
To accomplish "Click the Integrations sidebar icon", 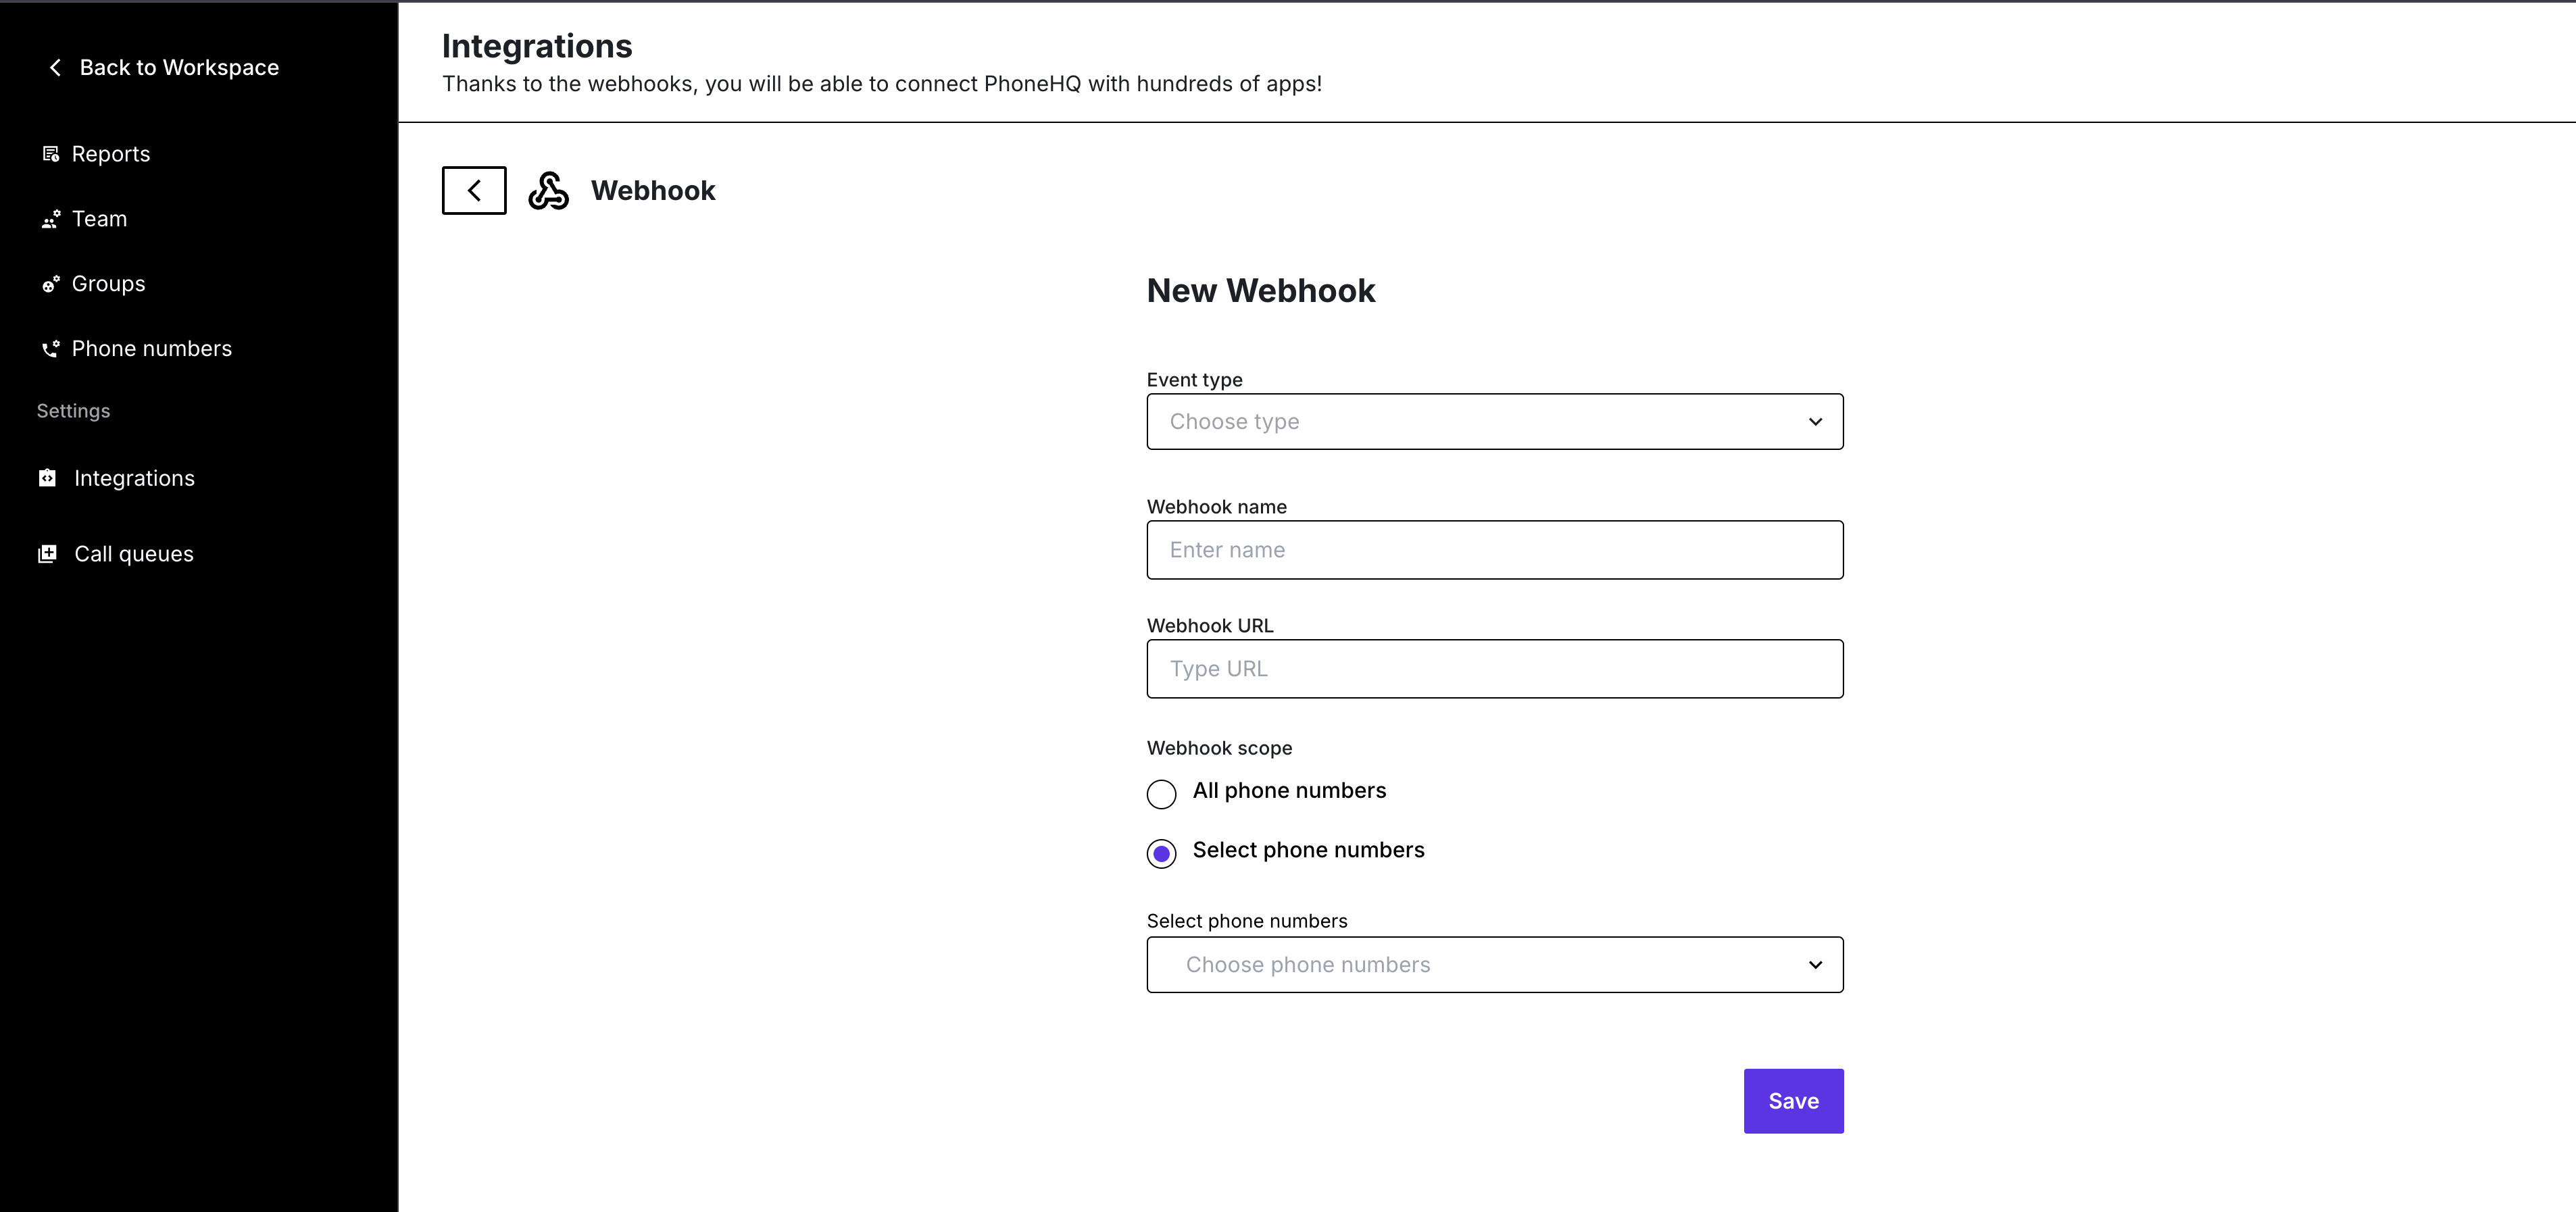I will (47, 478).
